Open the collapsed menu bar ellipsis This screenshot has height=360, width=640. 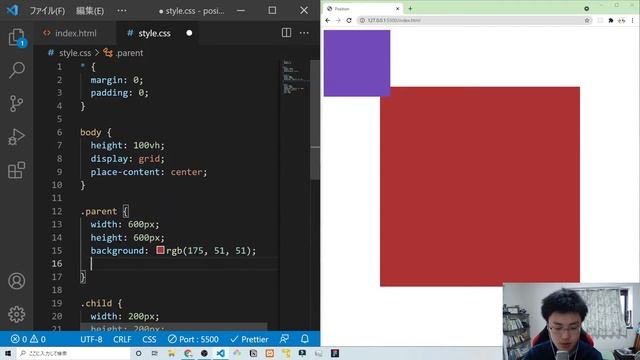tap(122, 11)
